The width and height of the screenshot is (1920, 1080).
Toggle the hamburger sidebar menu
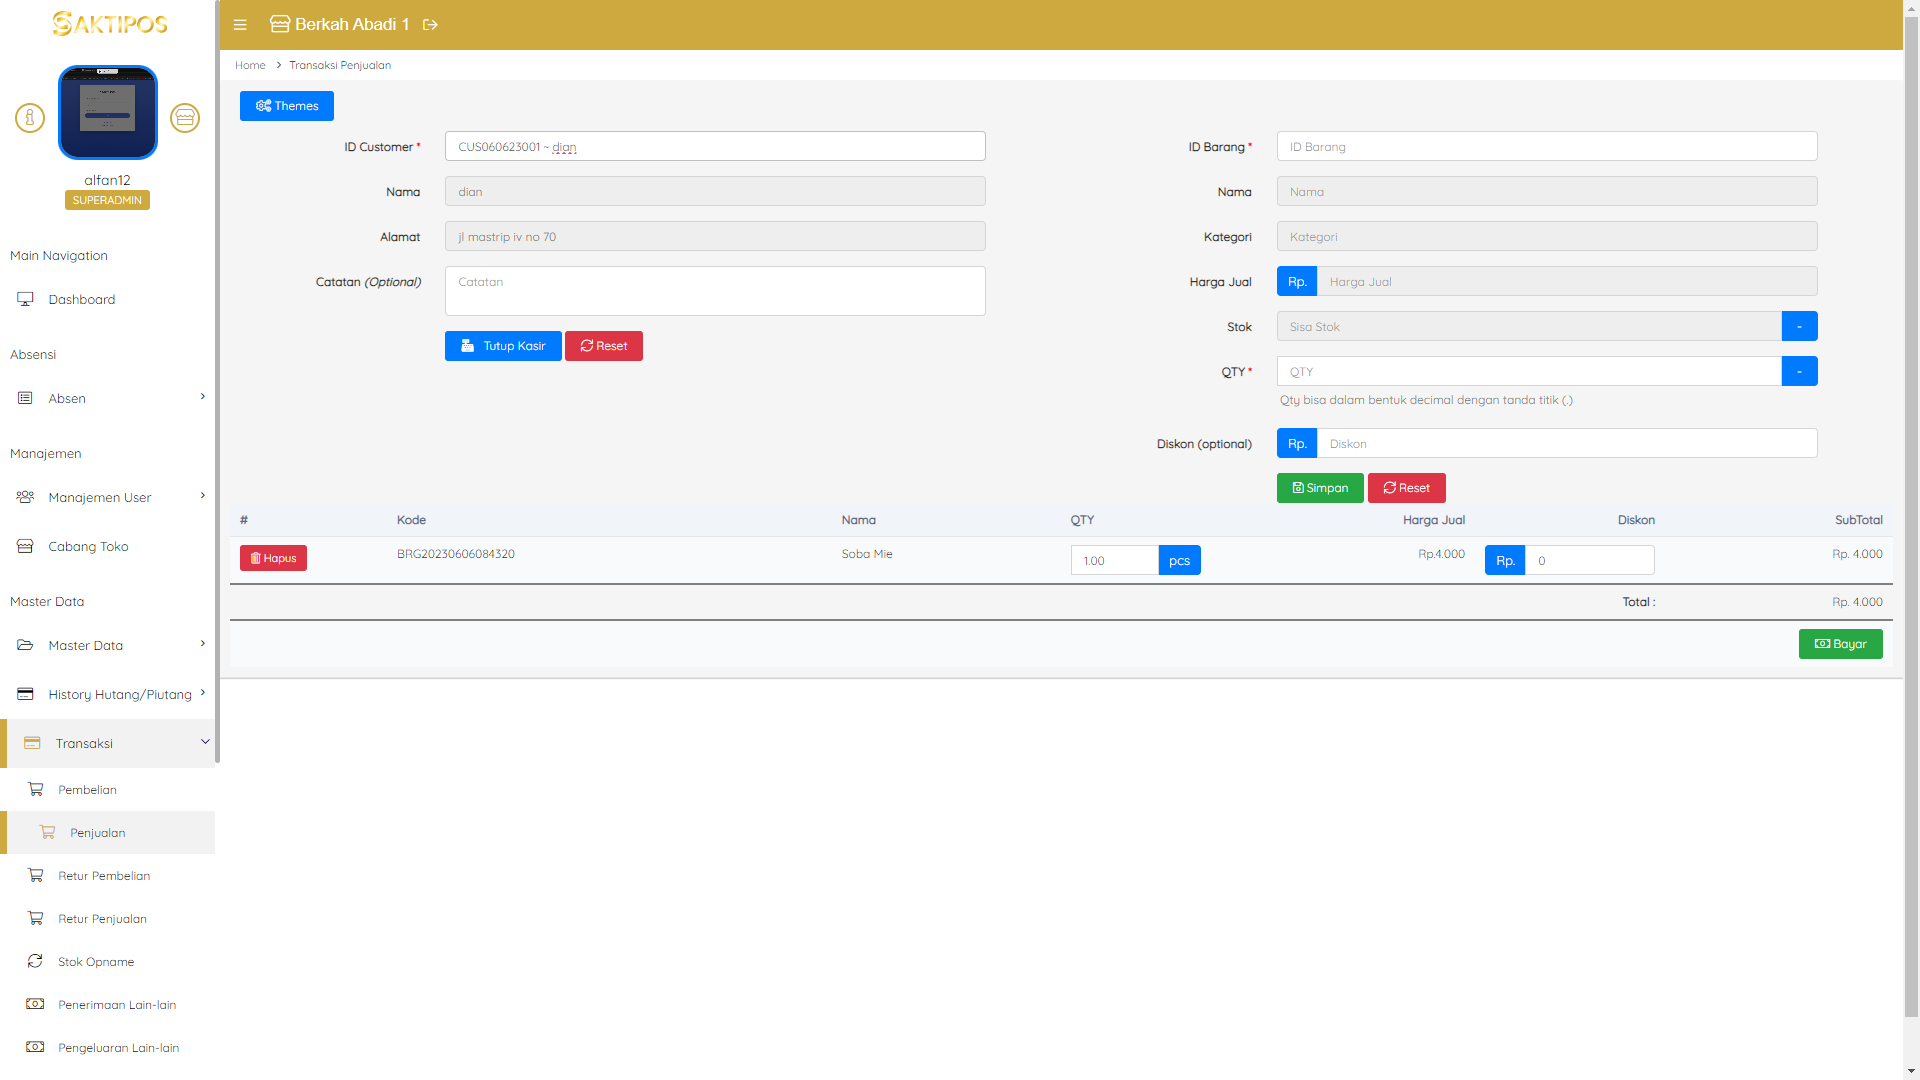[x=240, y=25]
